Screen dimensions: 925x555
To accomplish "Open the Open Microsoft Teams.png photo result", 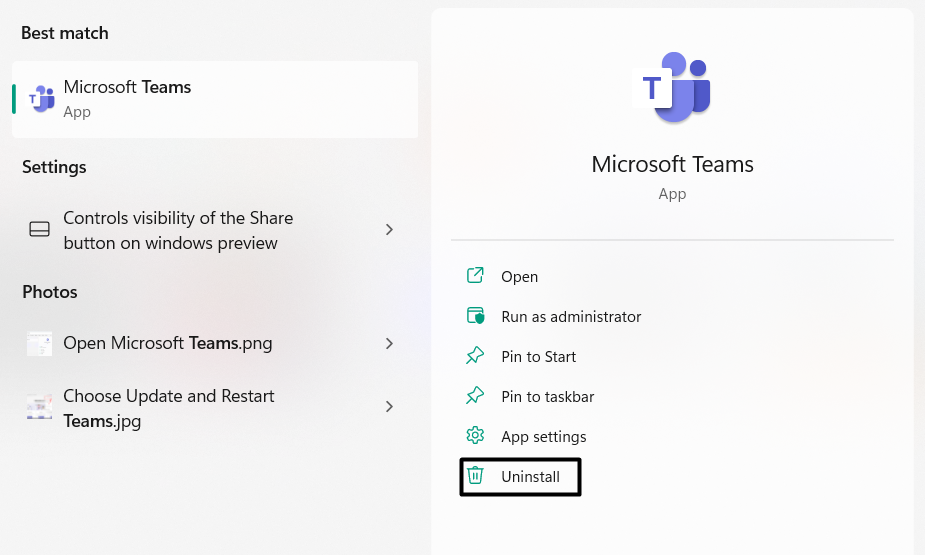I will (x=215, y=343).
